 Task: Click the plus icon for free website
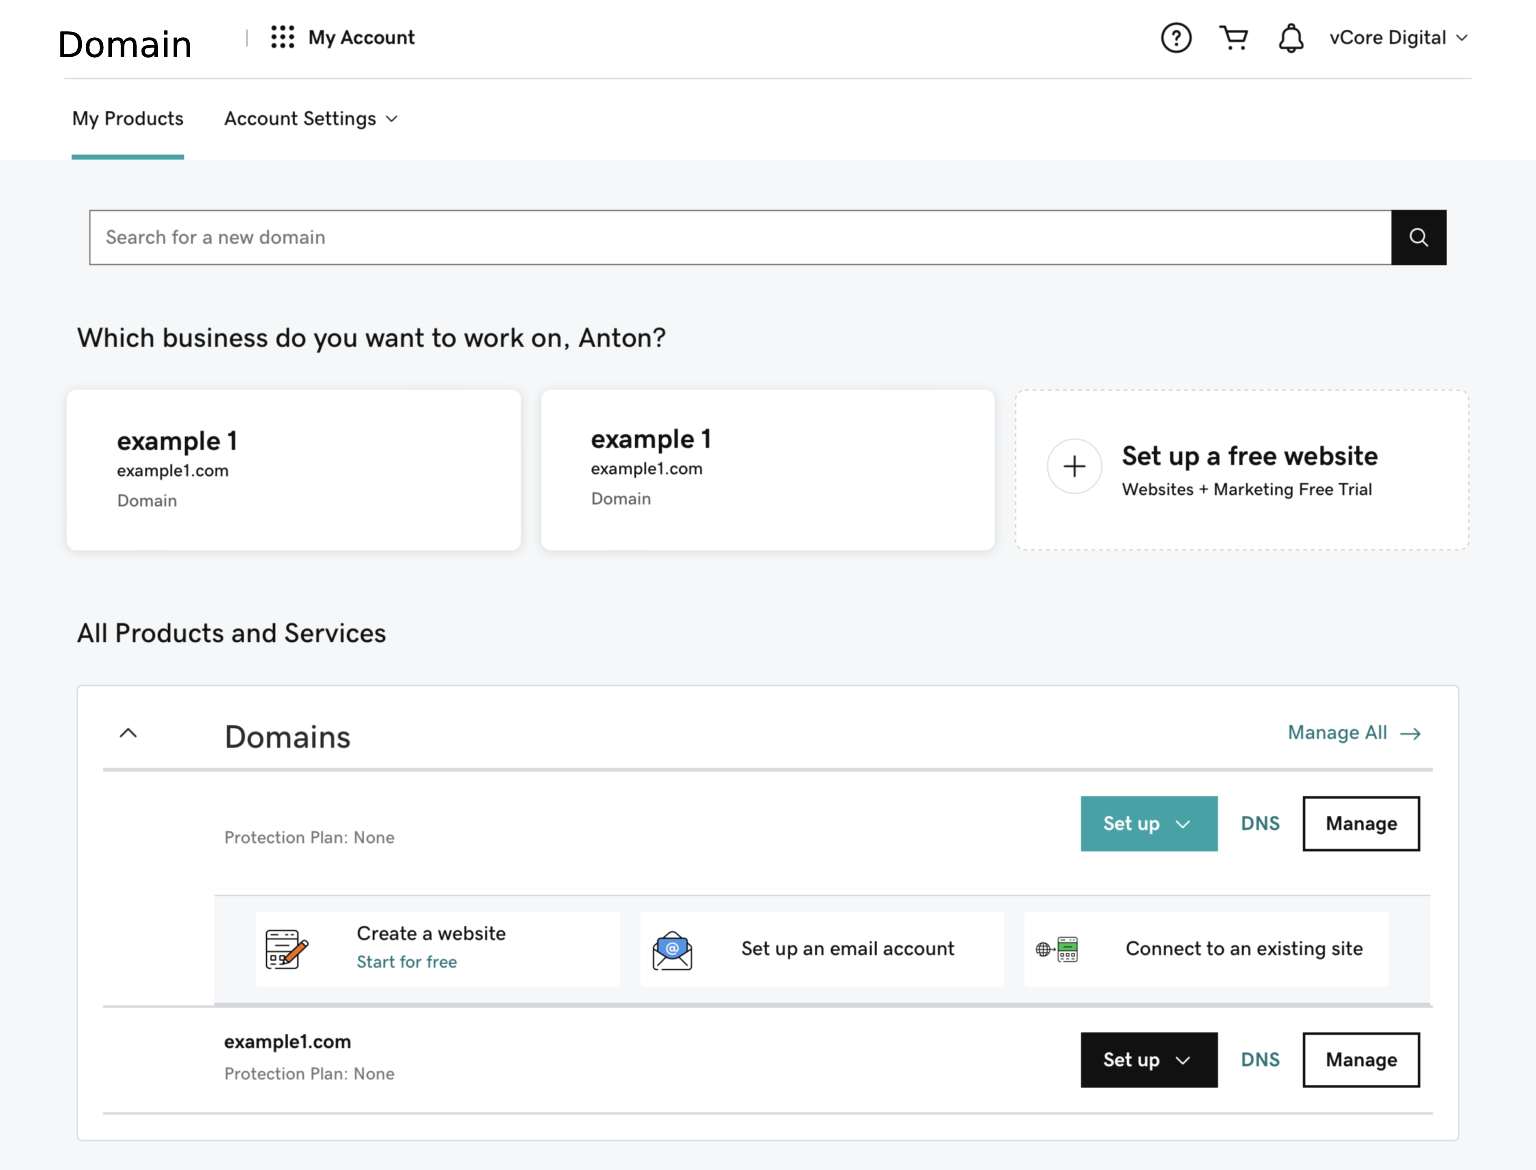pyautogui.click(x=1074, y=466)
